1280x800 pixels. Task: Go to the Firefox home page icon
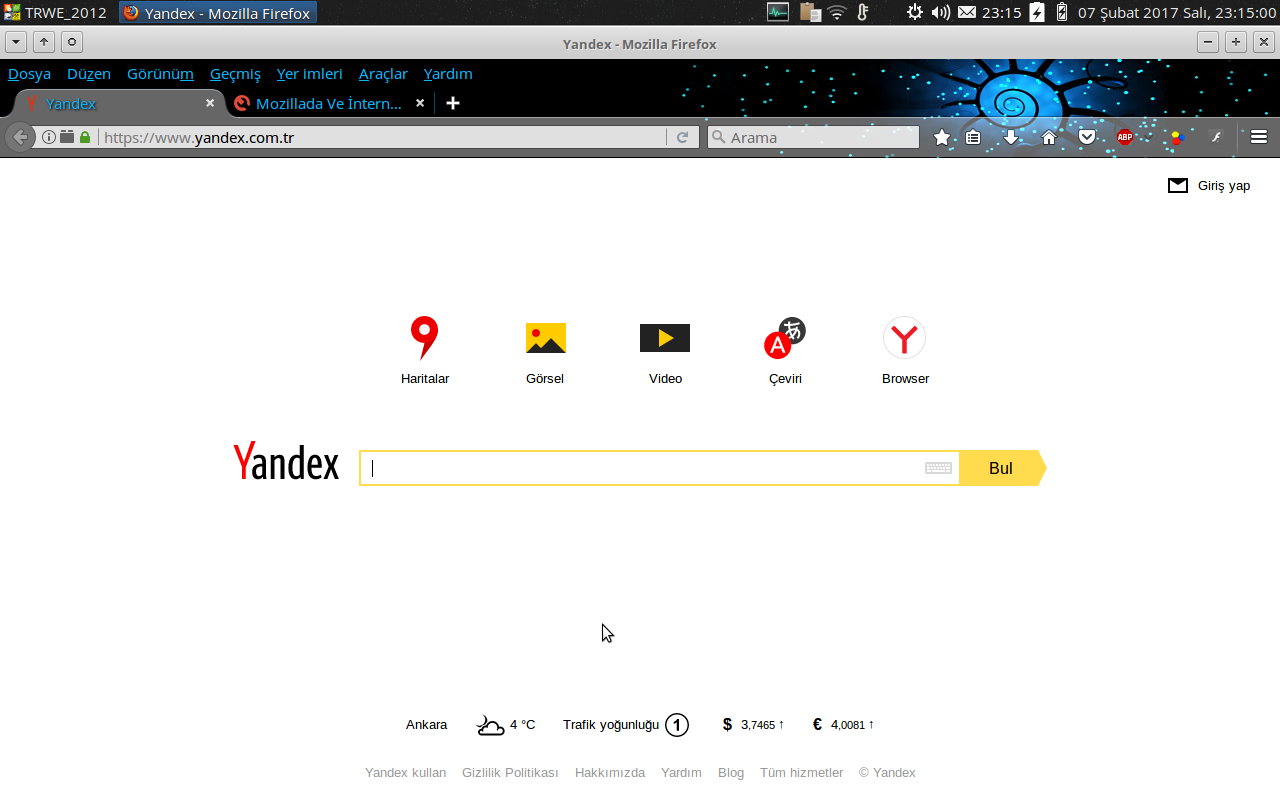[x=1049, y=137]
